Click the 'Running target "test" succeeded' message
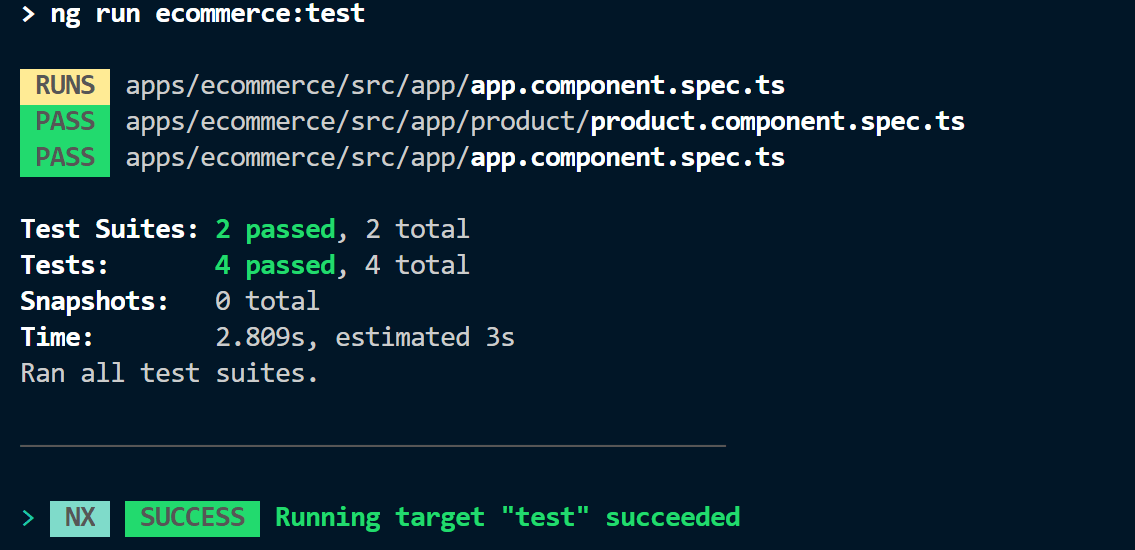Image resolution: width=1135 pixels, height=550 pixels. coord(507,518)
